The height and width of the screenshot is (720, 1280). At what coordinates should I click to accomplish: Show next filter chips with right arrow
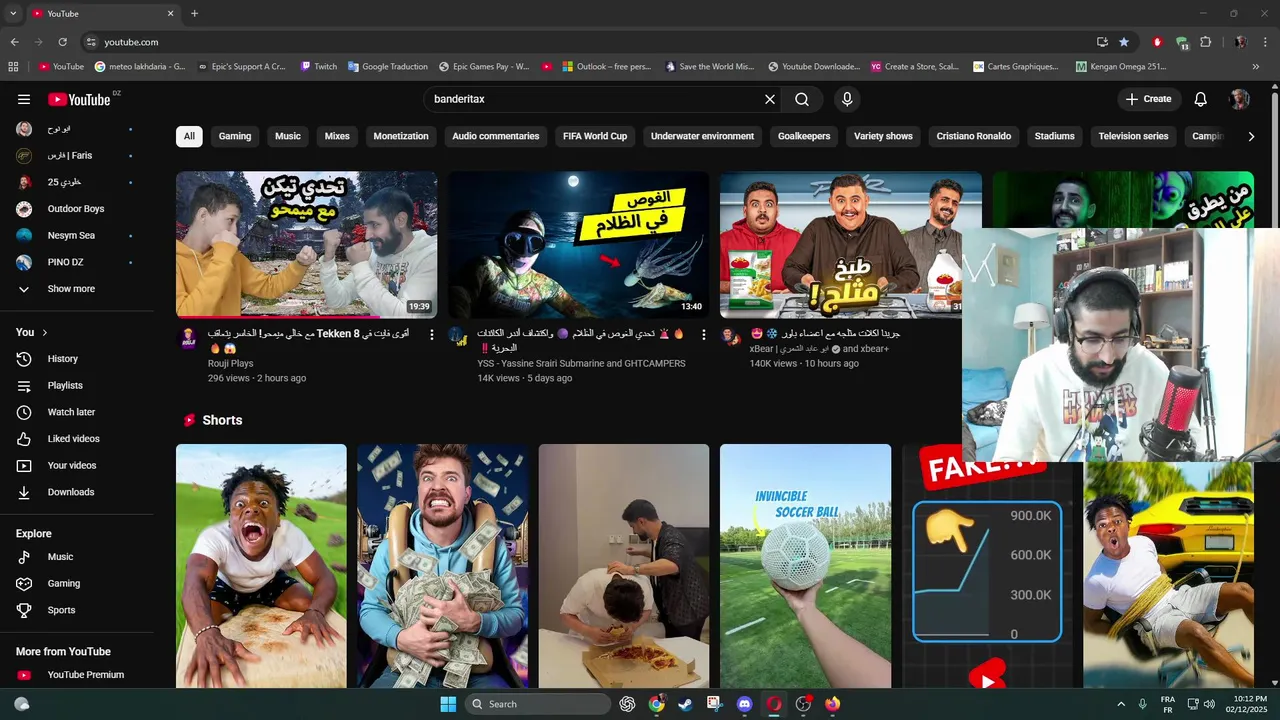coord(1251,136)
